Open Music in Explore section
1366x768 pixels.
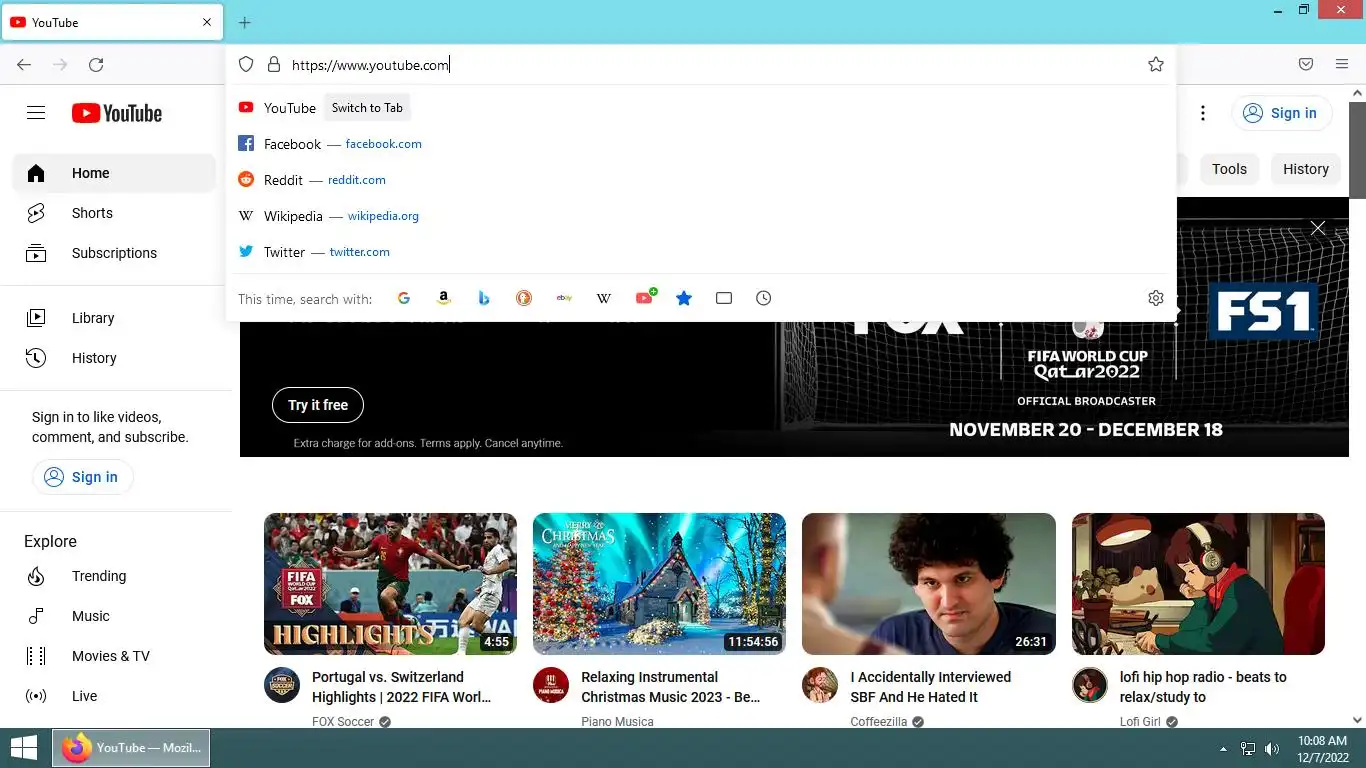pos(114,616)
